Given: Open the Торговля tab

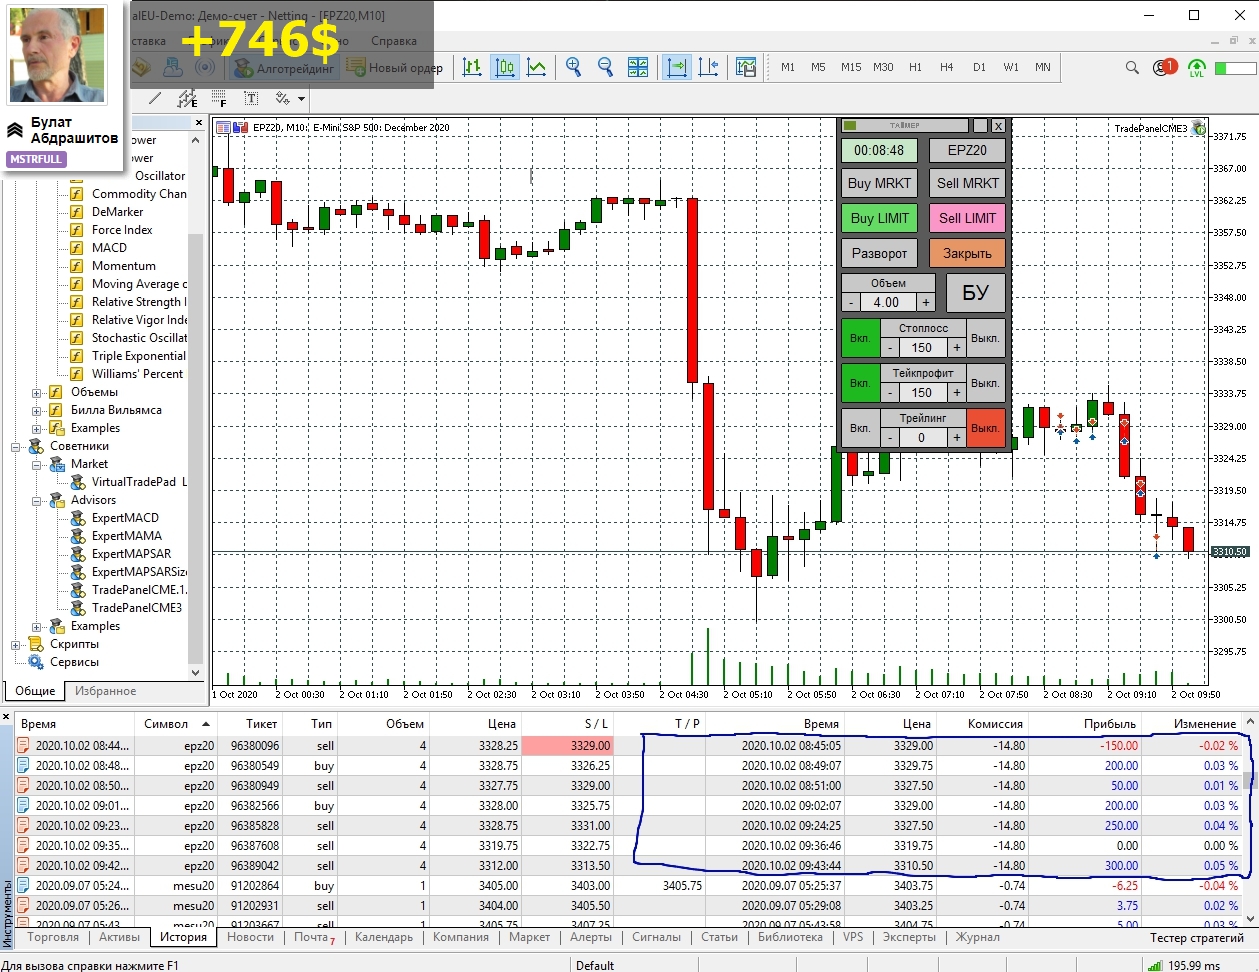Looking at the screenshot, I should (x=53, y=937).
